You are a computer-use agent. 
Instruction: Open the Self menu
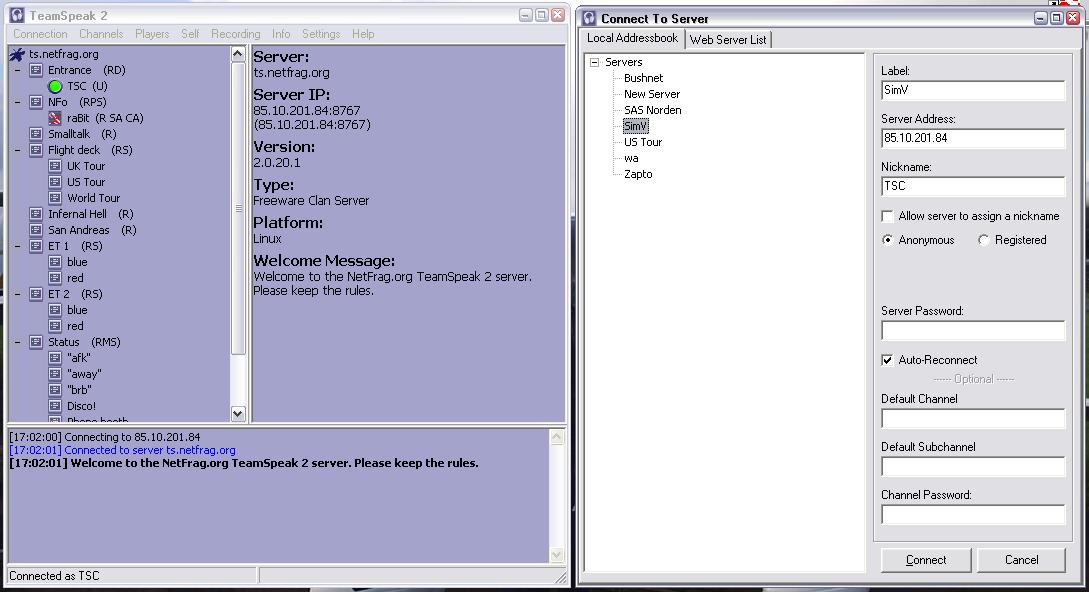point(190,34)
